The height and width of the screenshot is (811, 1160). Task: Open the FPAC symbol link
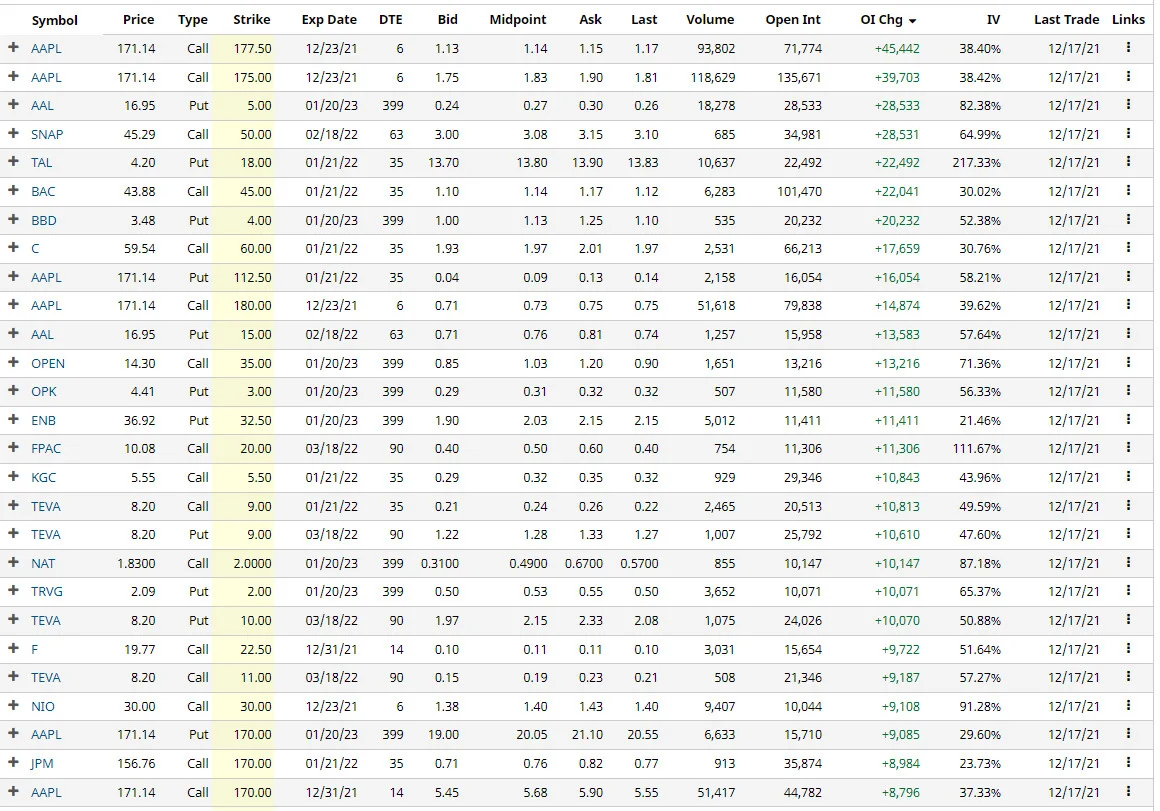click(x=46, y=448)
